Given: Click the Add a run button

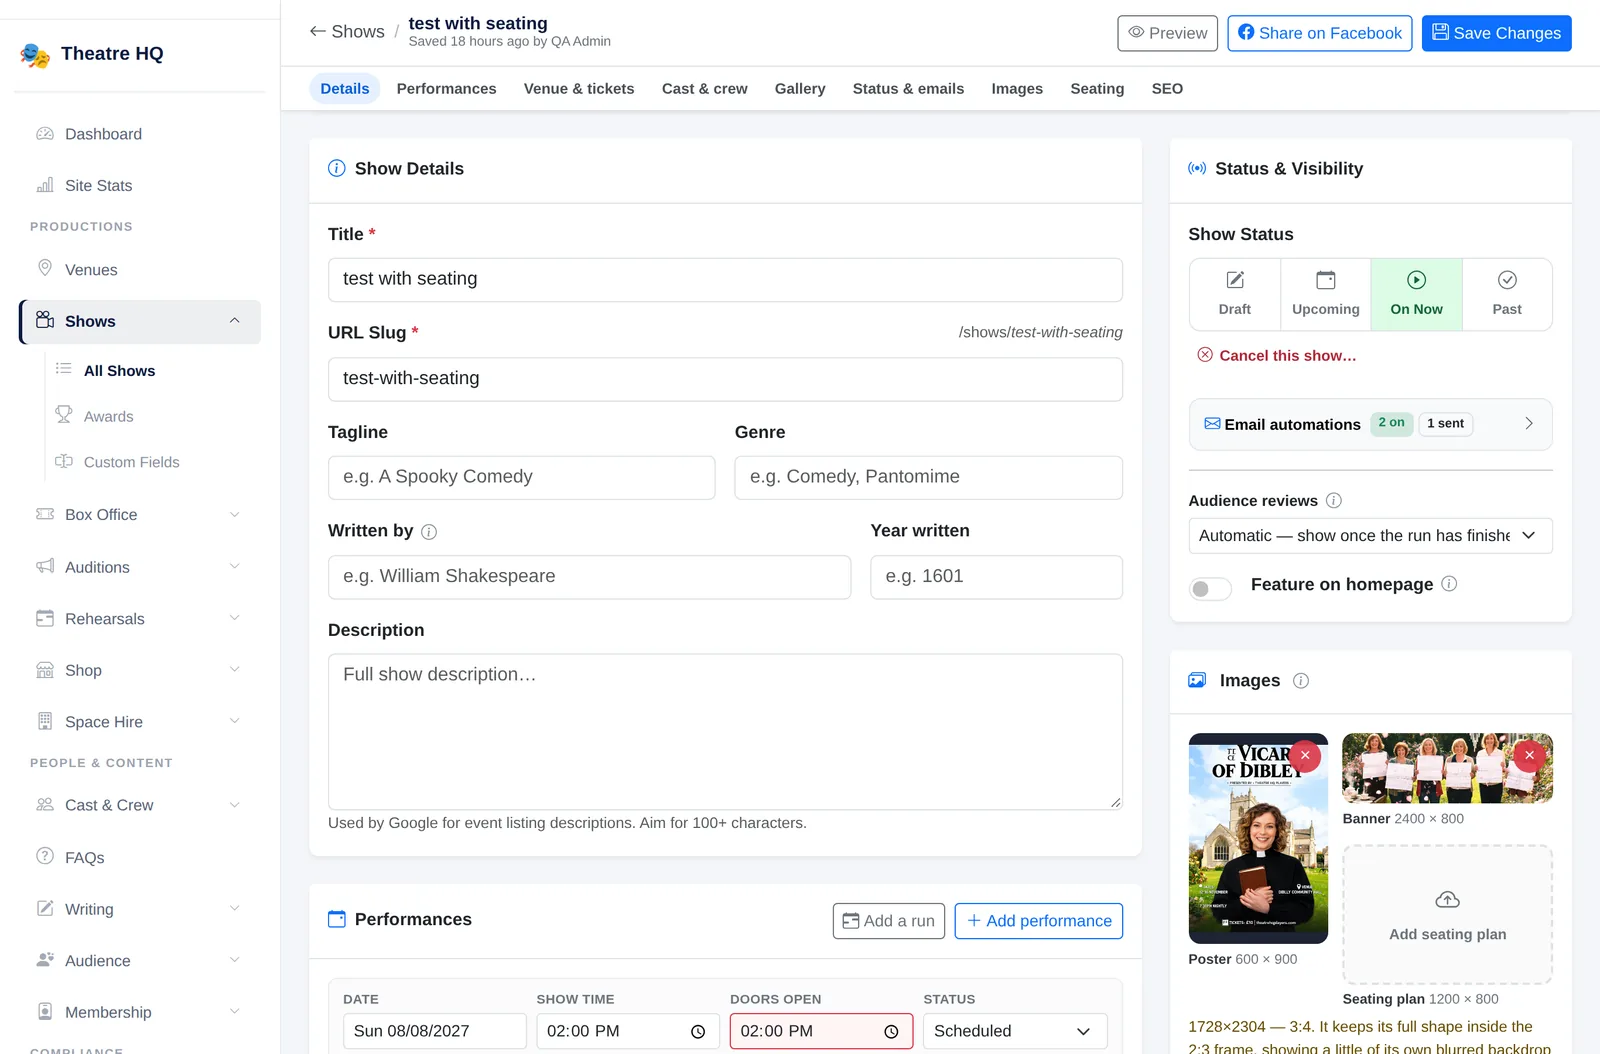Looking at the screenshot, I should 889,921.
